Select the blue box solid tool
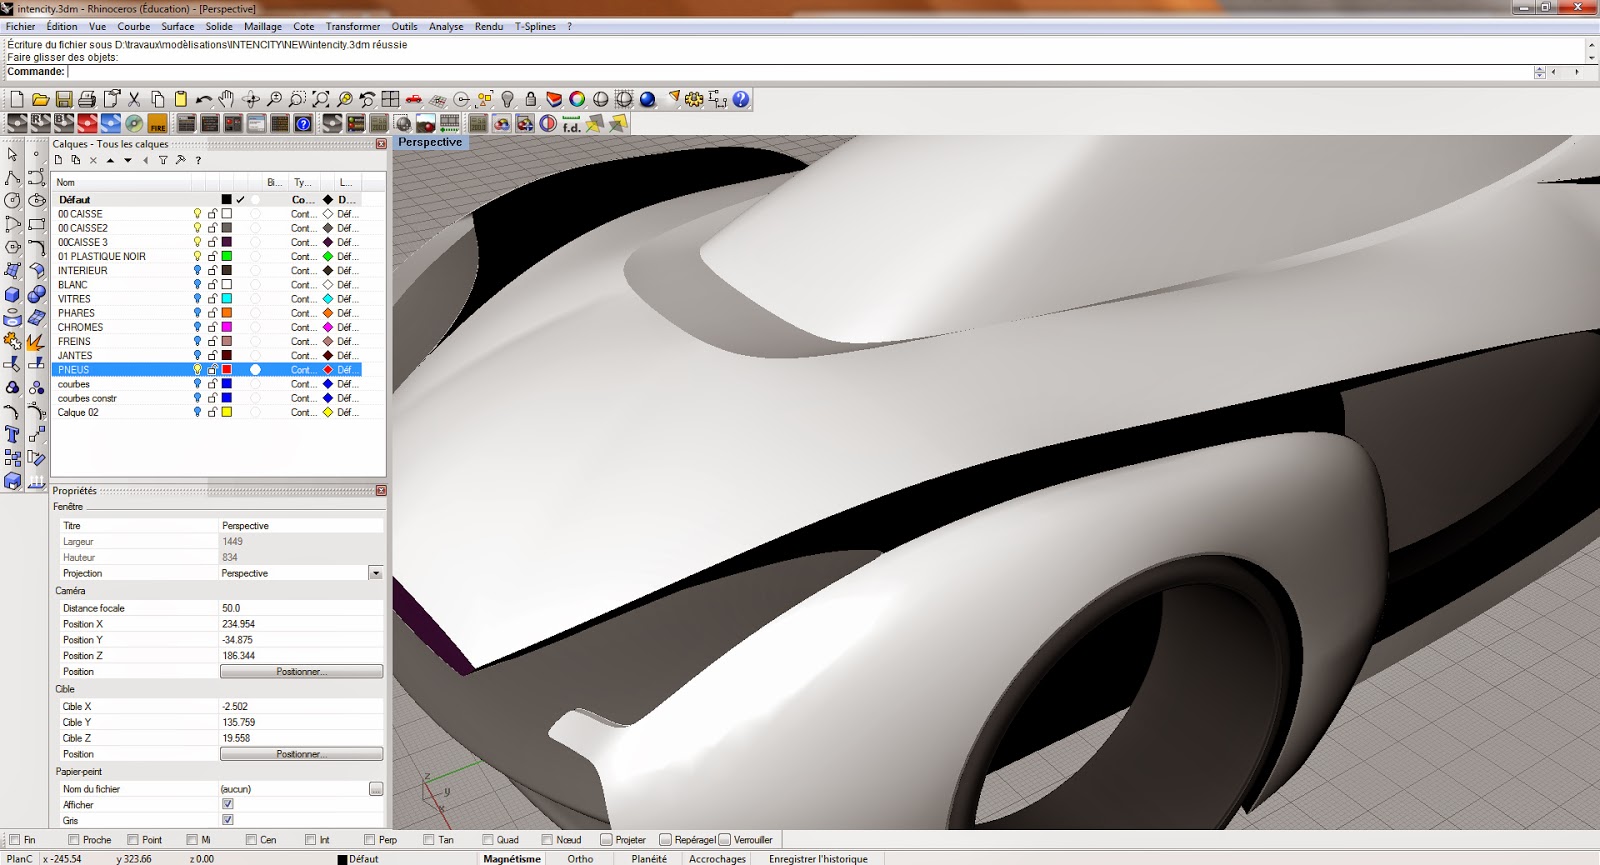Image resolution: width=1600 pixels, height=865 pixels. pyautogui.click(x=12, y=294)
